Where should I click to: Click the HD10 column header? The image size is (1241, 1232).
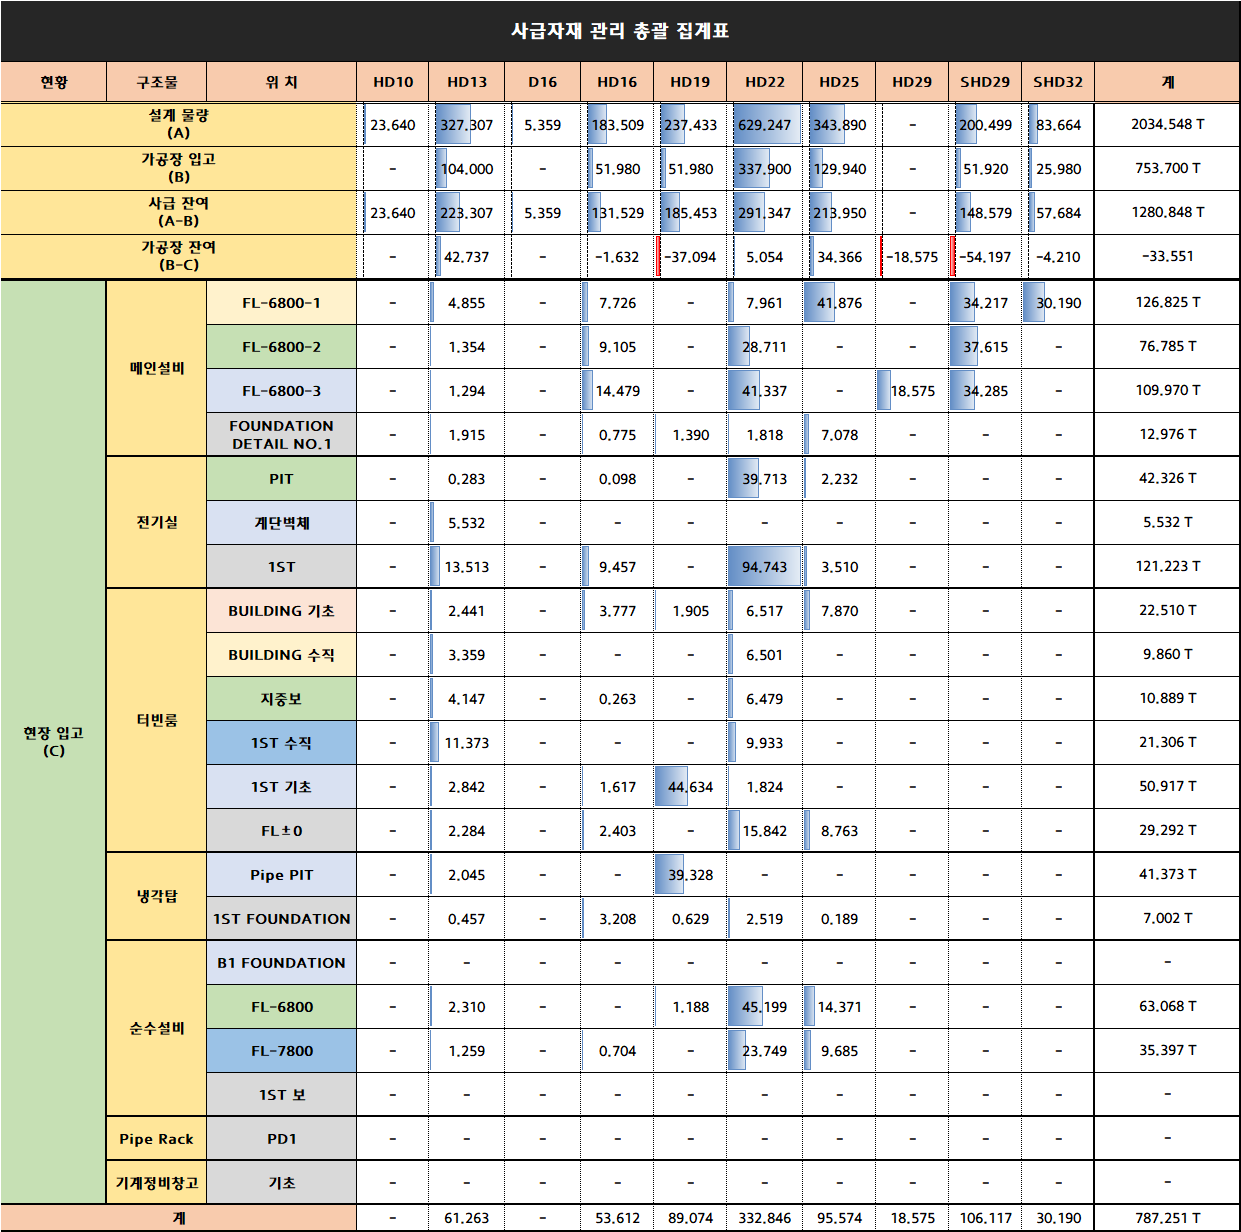(393, 82)
